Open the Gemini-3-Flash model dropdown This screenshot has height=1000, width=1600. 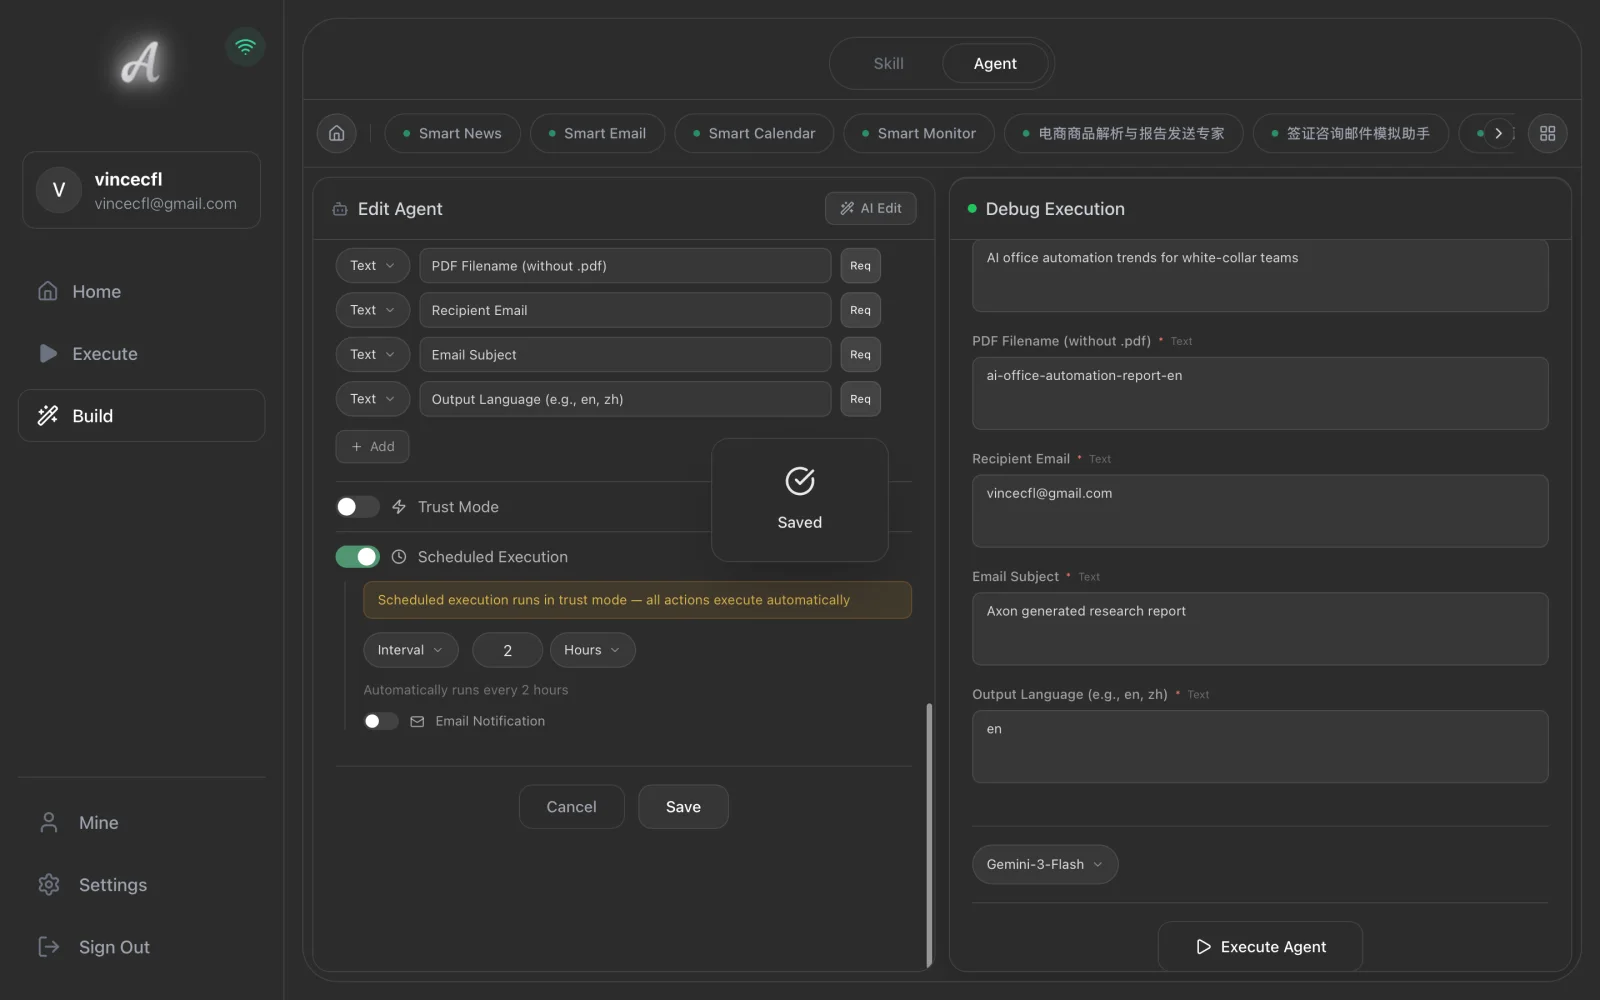pos(1045,864)
